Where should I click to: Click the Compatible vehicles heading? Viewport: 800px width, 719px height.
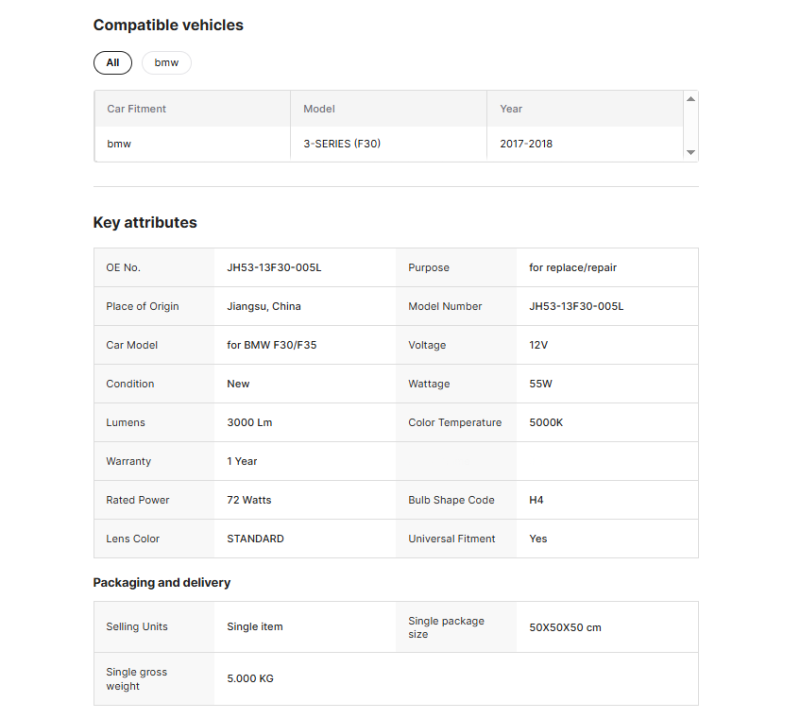pos(168,25)
